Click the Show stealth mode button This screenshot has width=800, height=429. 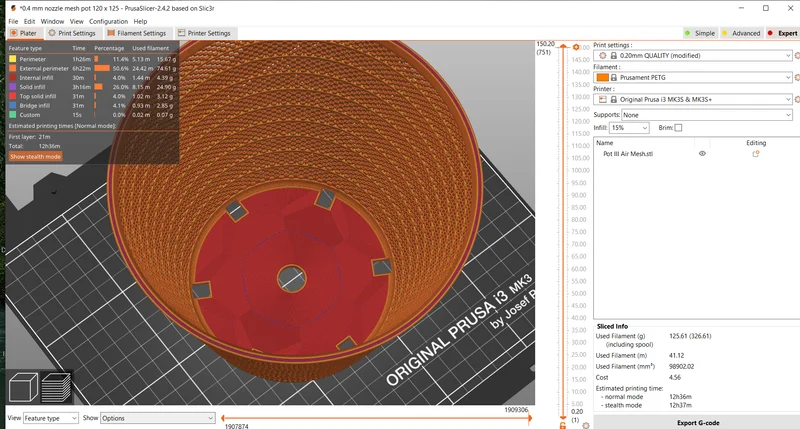(x=35, y=157)
